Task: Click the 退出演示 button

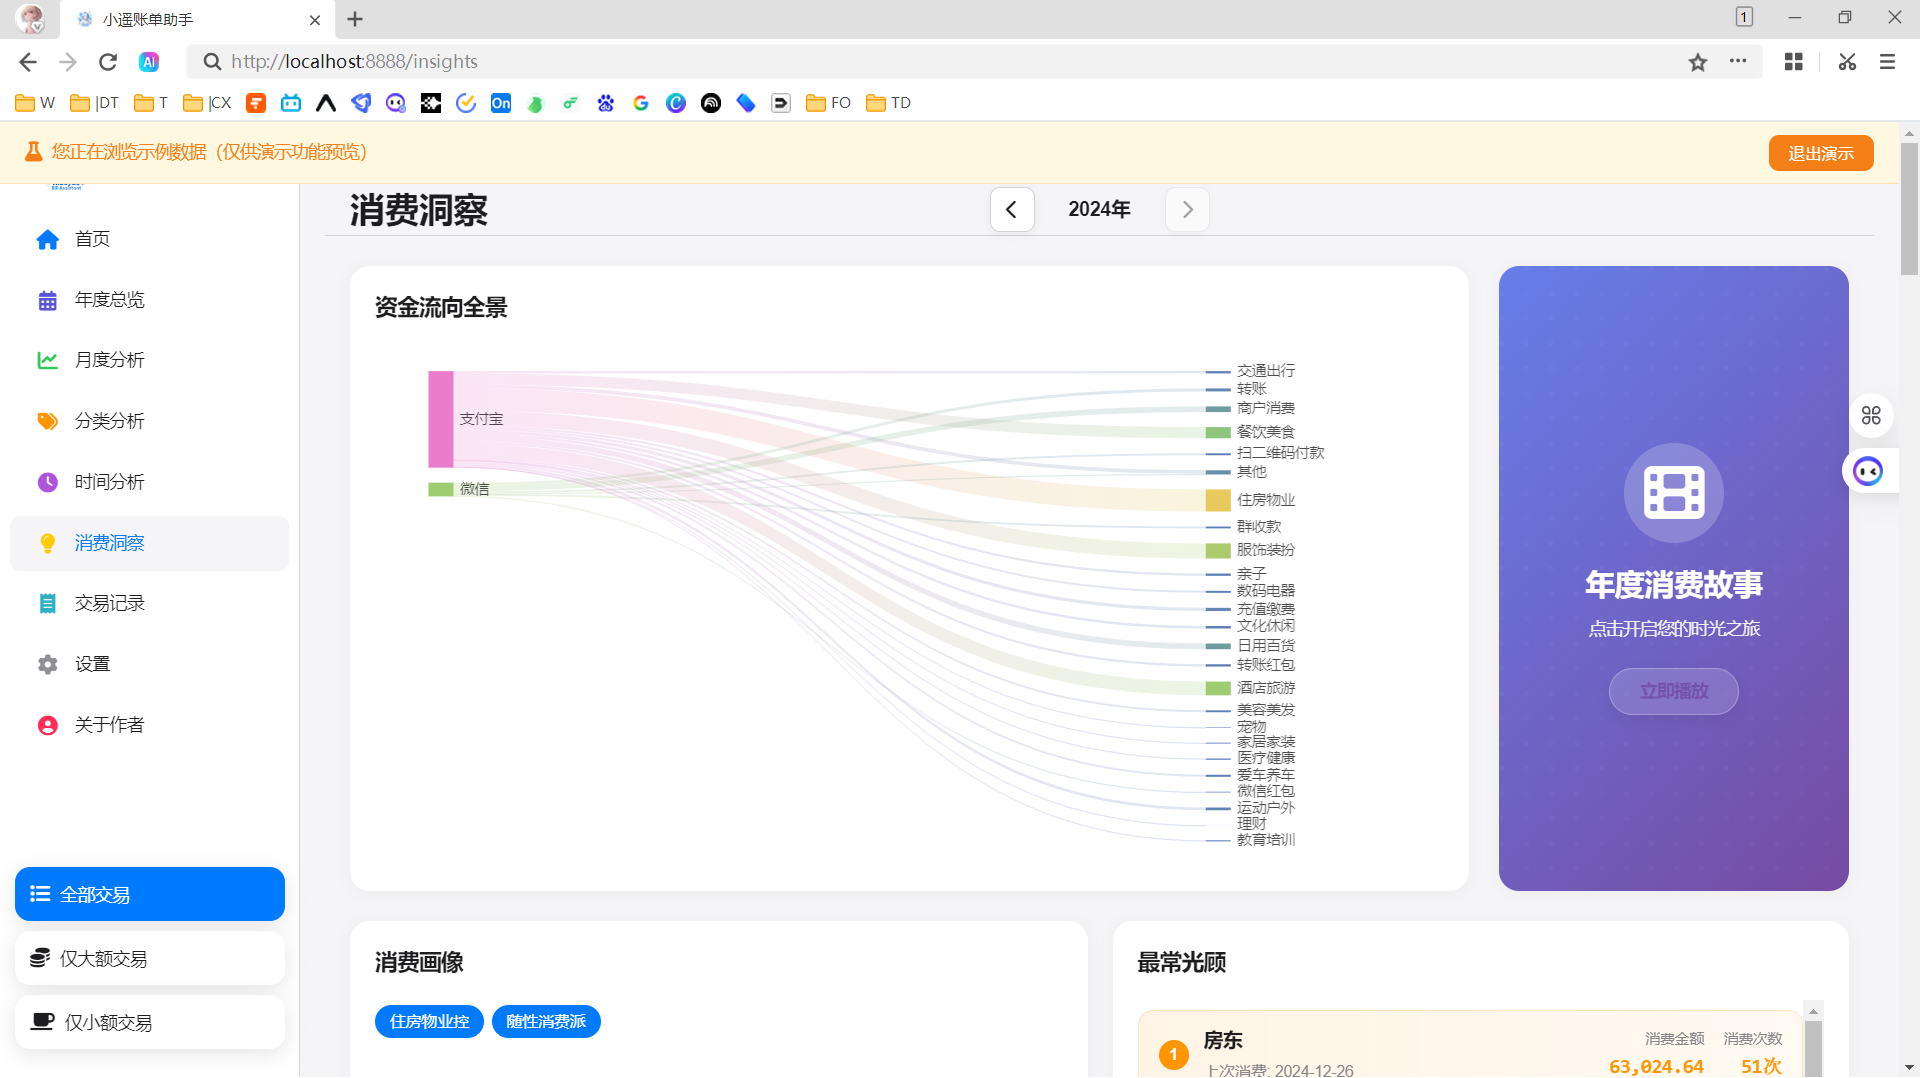Action: tap(1820, 154)
